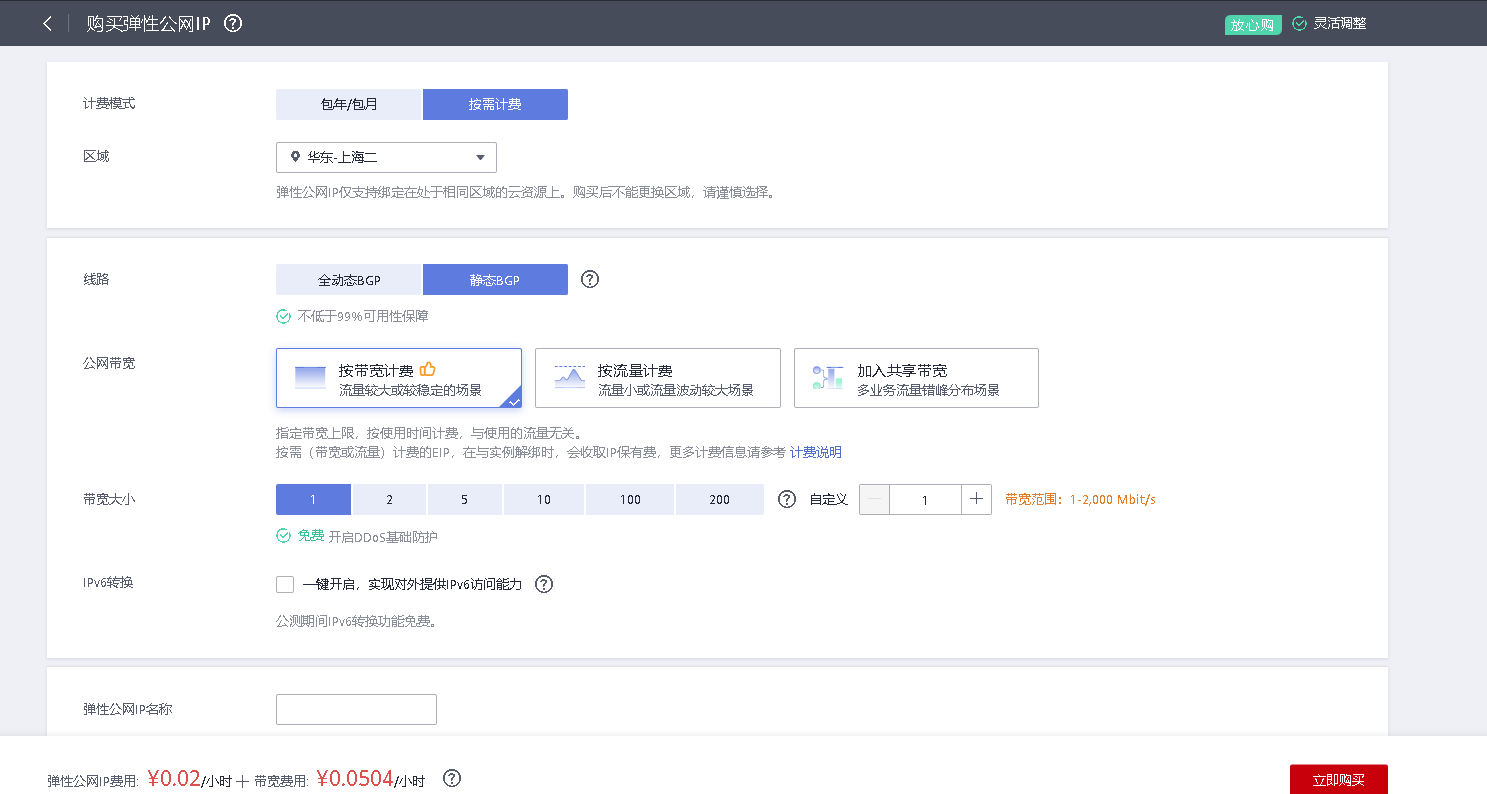Click the 公测期间IPv6转换功能免费 note
1487x794 pixels.
click(357, 621)
